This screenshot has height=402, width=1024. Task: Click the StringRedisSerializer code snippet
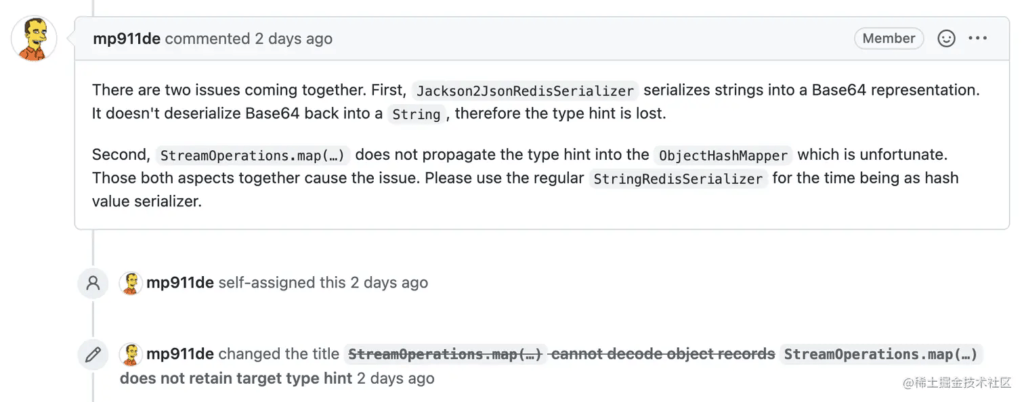click(678, 180)
